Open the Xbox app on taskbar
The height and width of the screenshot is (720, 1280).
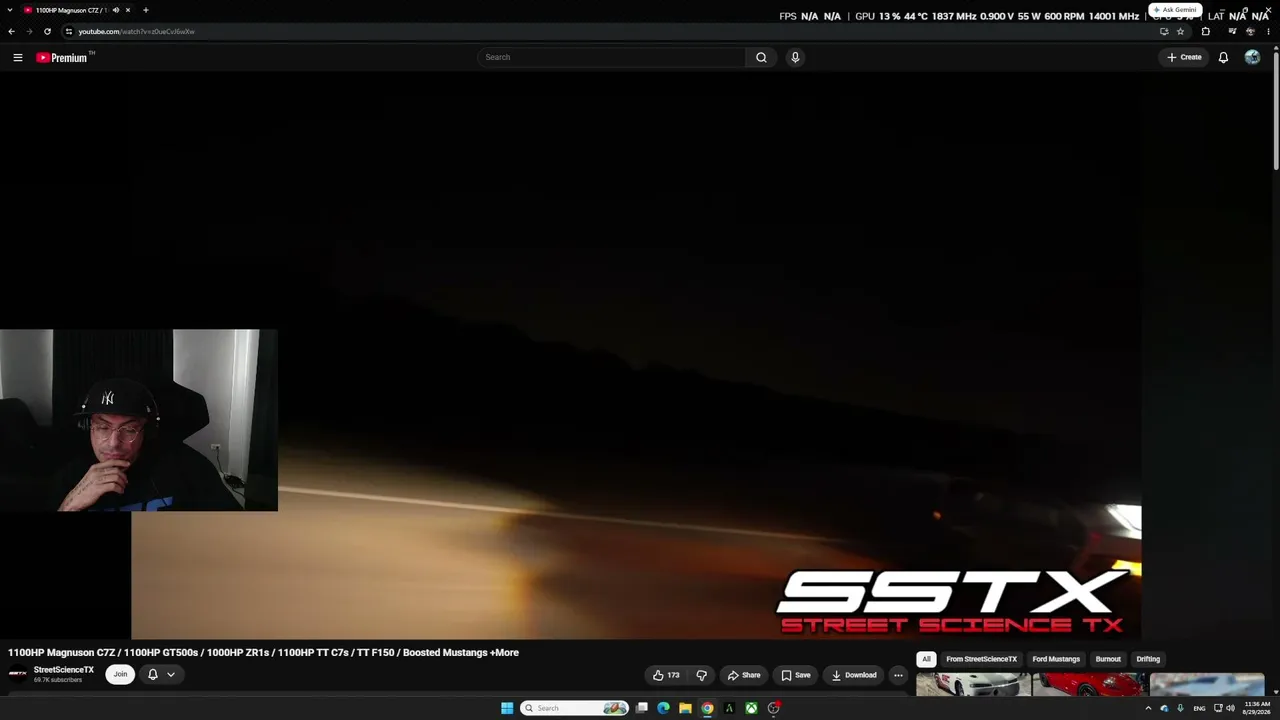click(751, 708)
